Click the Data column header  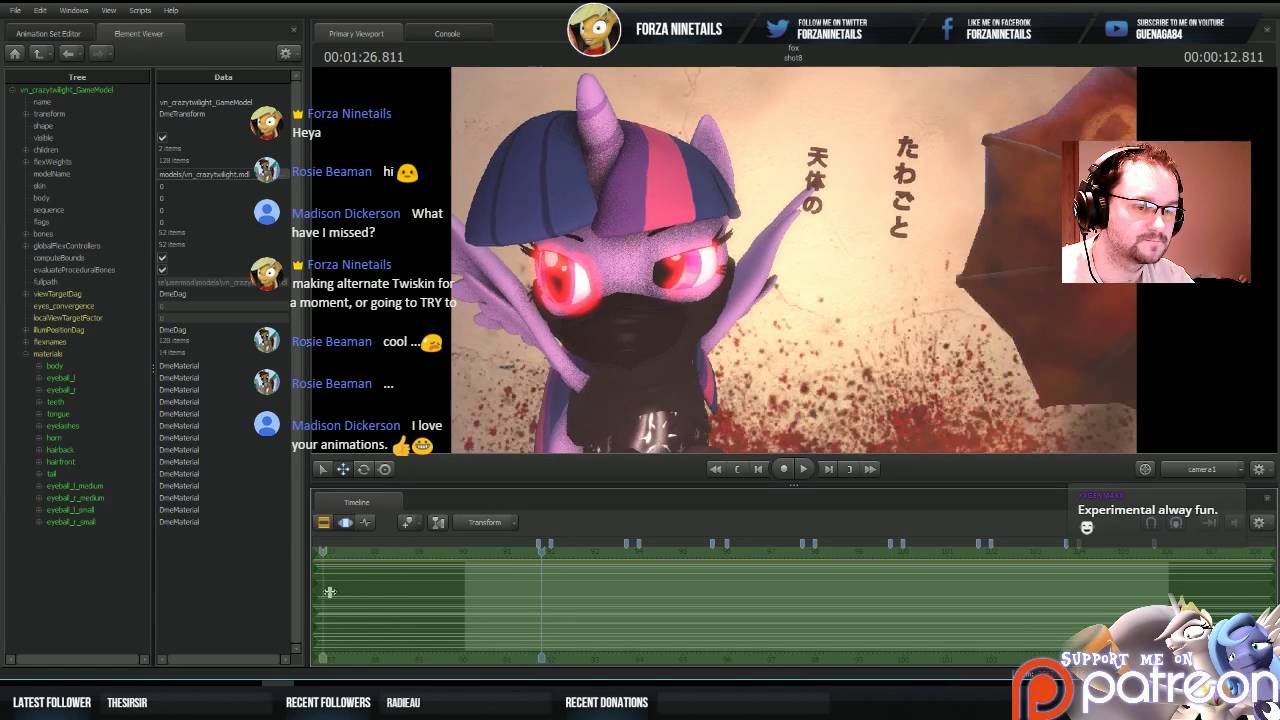[223, 77]
